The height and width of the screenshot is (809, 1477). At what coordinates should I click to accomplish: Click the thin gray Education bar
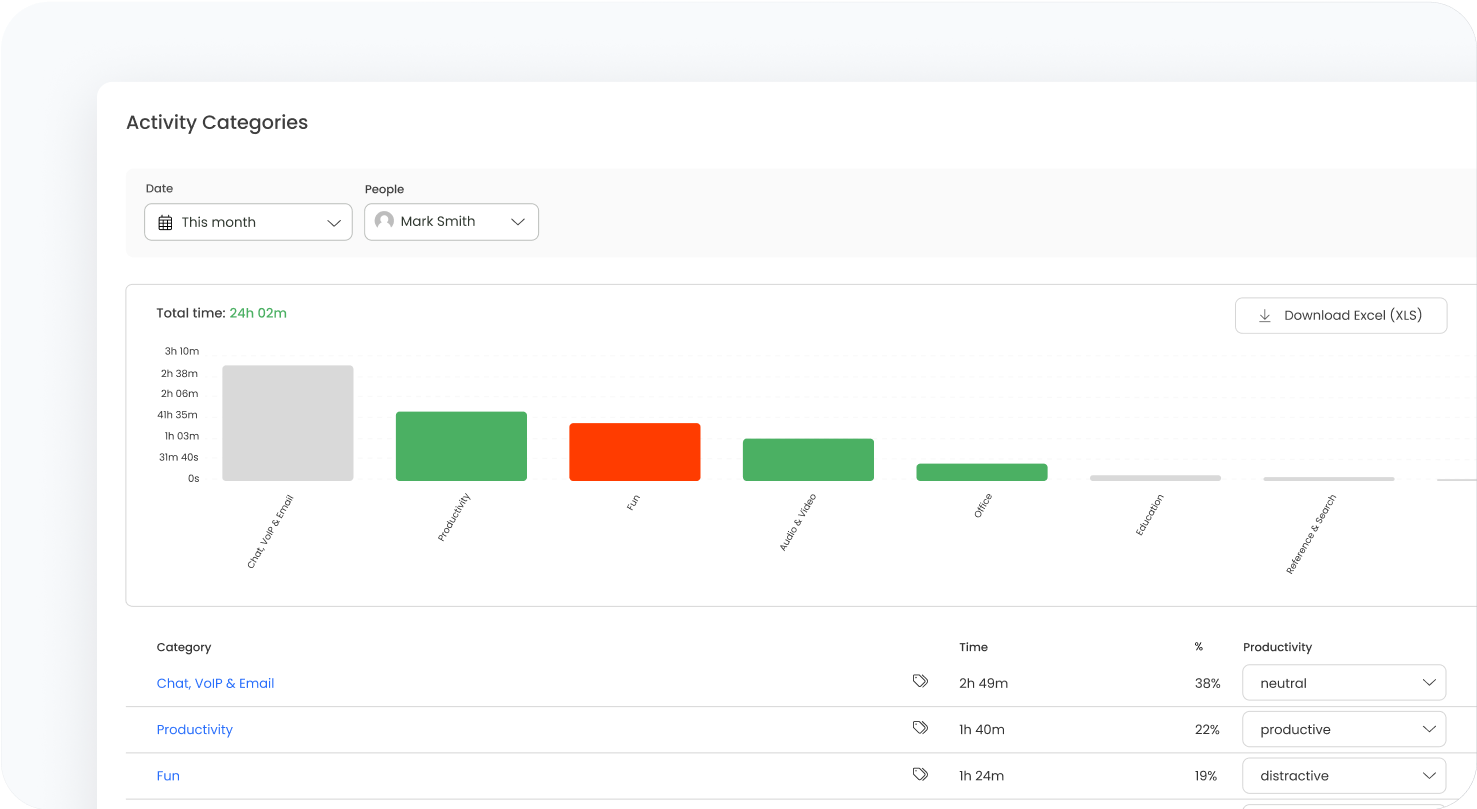1155,478
